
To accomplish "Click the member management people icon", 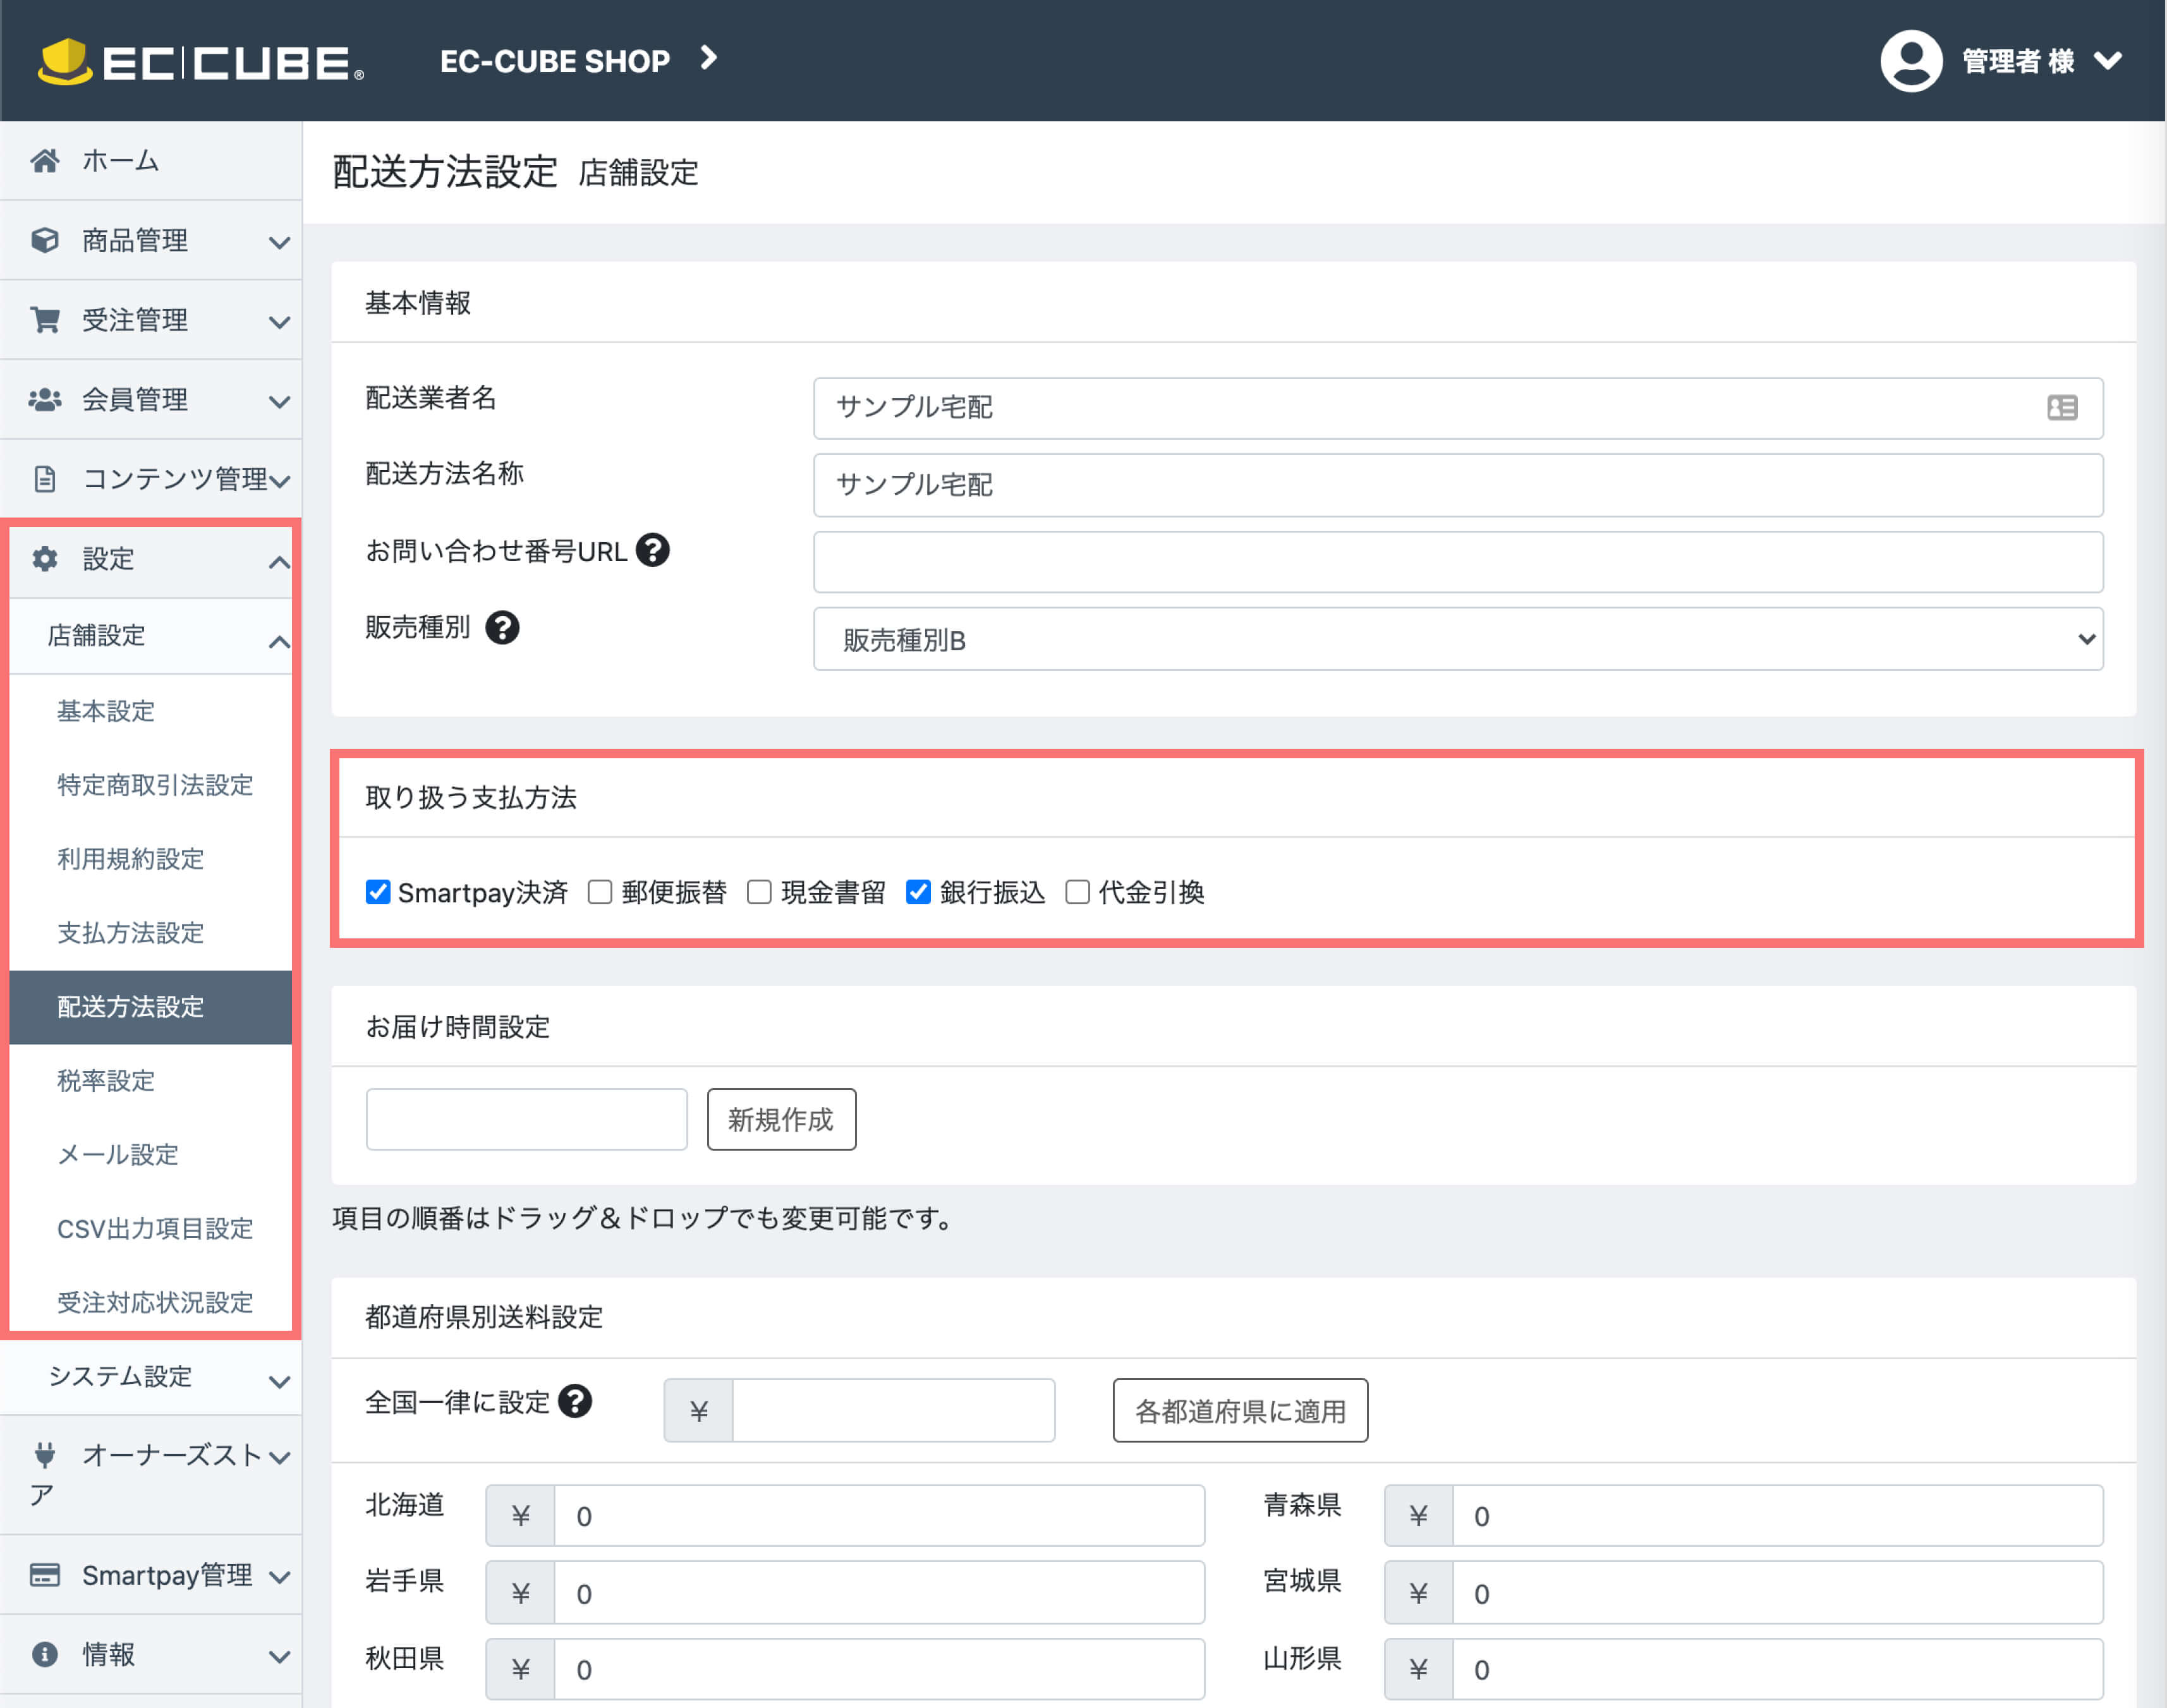I will pos(44,399).
